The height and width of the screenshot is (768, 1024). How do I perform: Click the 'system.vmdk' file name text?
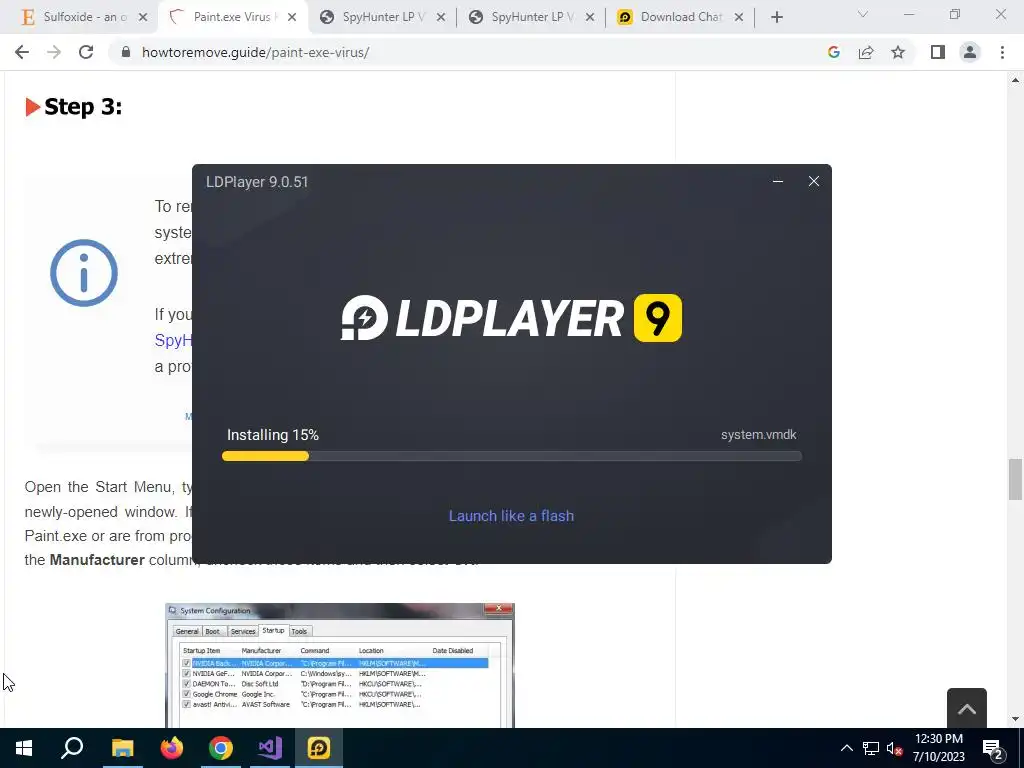758,435
